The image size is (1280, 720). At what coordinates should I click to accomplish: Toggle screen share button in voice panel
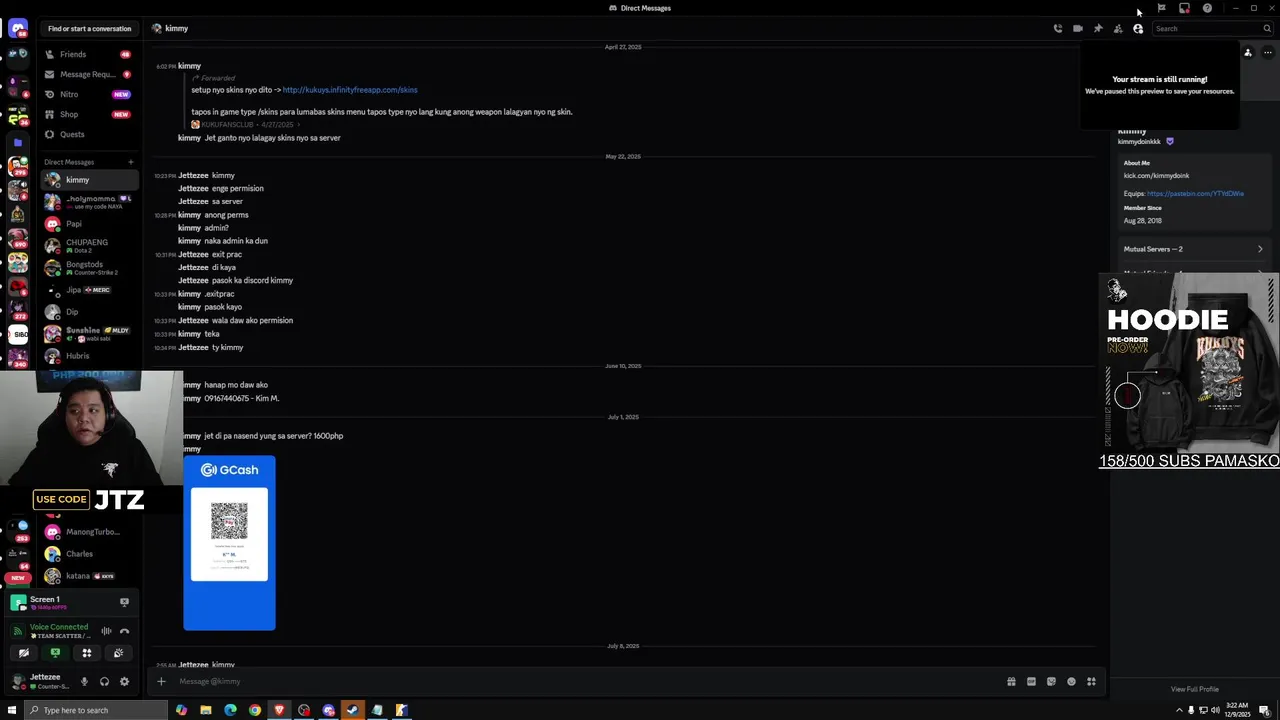[55, 653]
